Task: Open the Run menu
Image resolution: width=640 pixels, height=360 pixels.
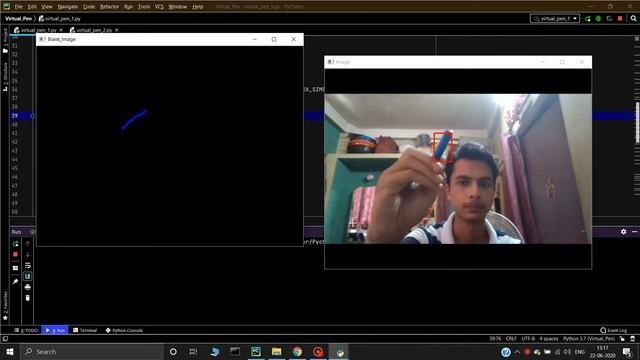Action: pyautogui.click(x=128, y=7)
